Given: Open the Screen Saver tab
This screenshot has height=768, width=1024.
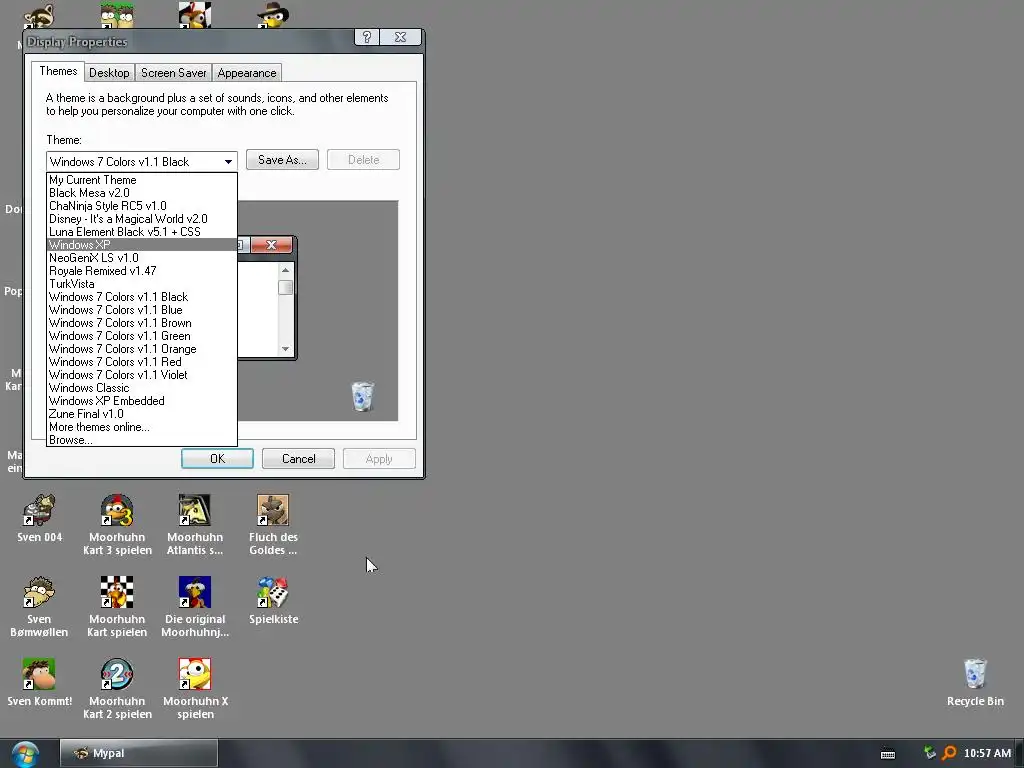Looking at the screenshot, I should coord(174,72).
